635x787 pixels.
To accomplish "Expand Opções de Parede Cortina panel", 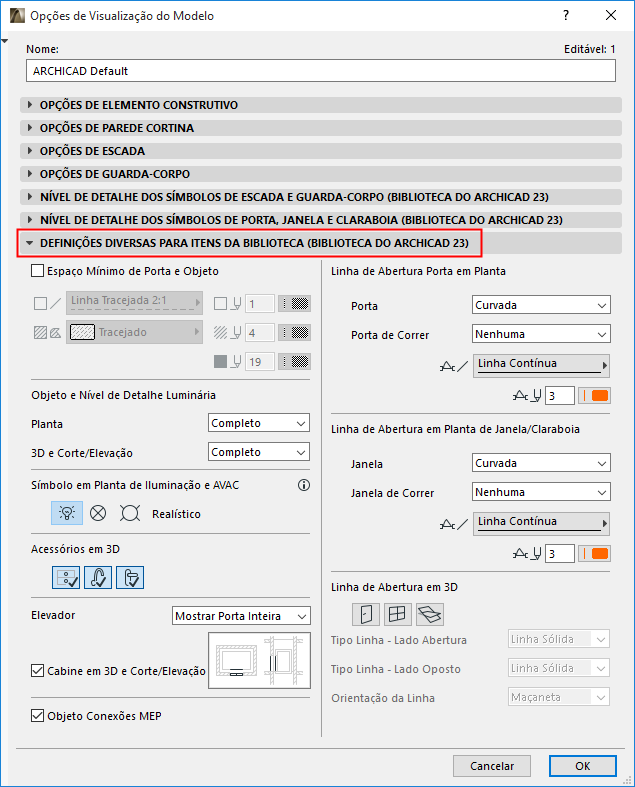I will pyautogui.click(x=321, y=128).
